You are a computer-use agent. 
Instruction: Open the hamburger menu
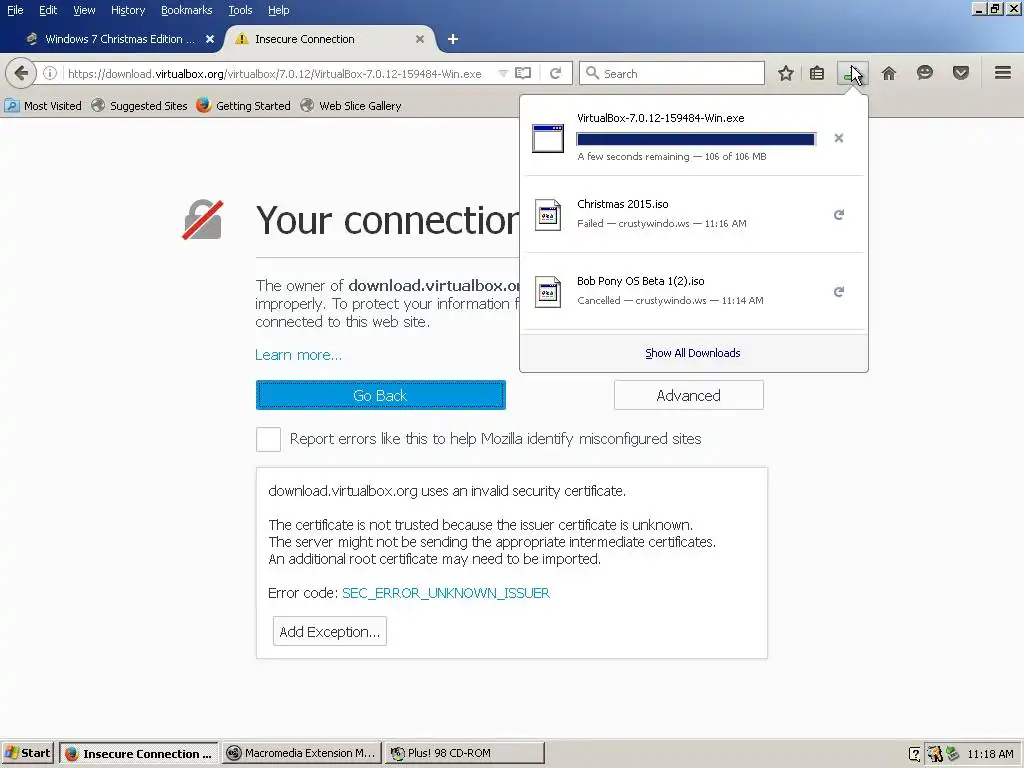(x=1002, y=73)
